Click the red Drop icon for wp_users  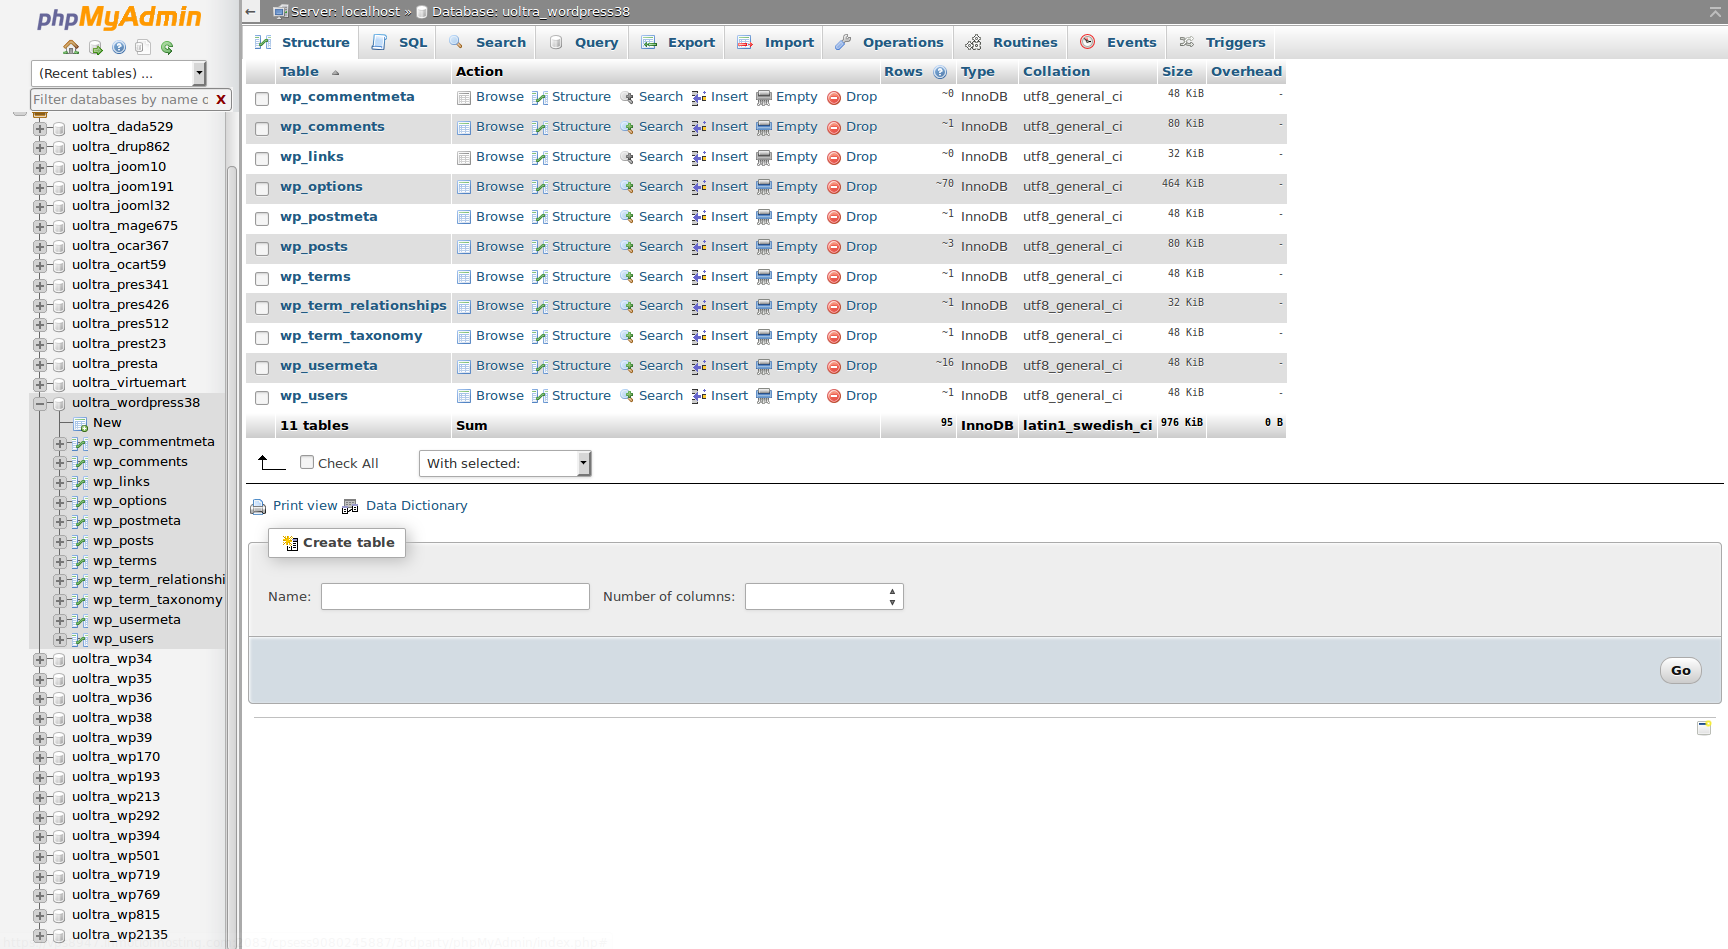pos(834,396)
